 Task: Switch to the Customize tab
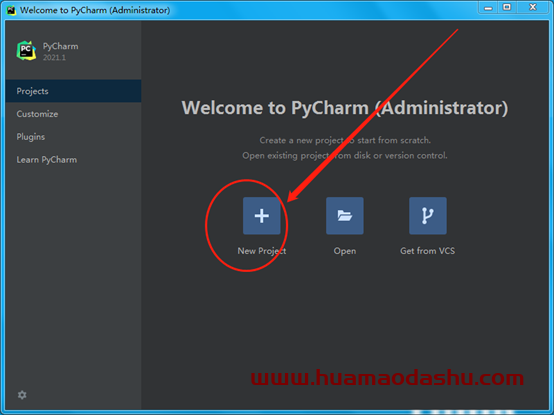coord(73,114)
